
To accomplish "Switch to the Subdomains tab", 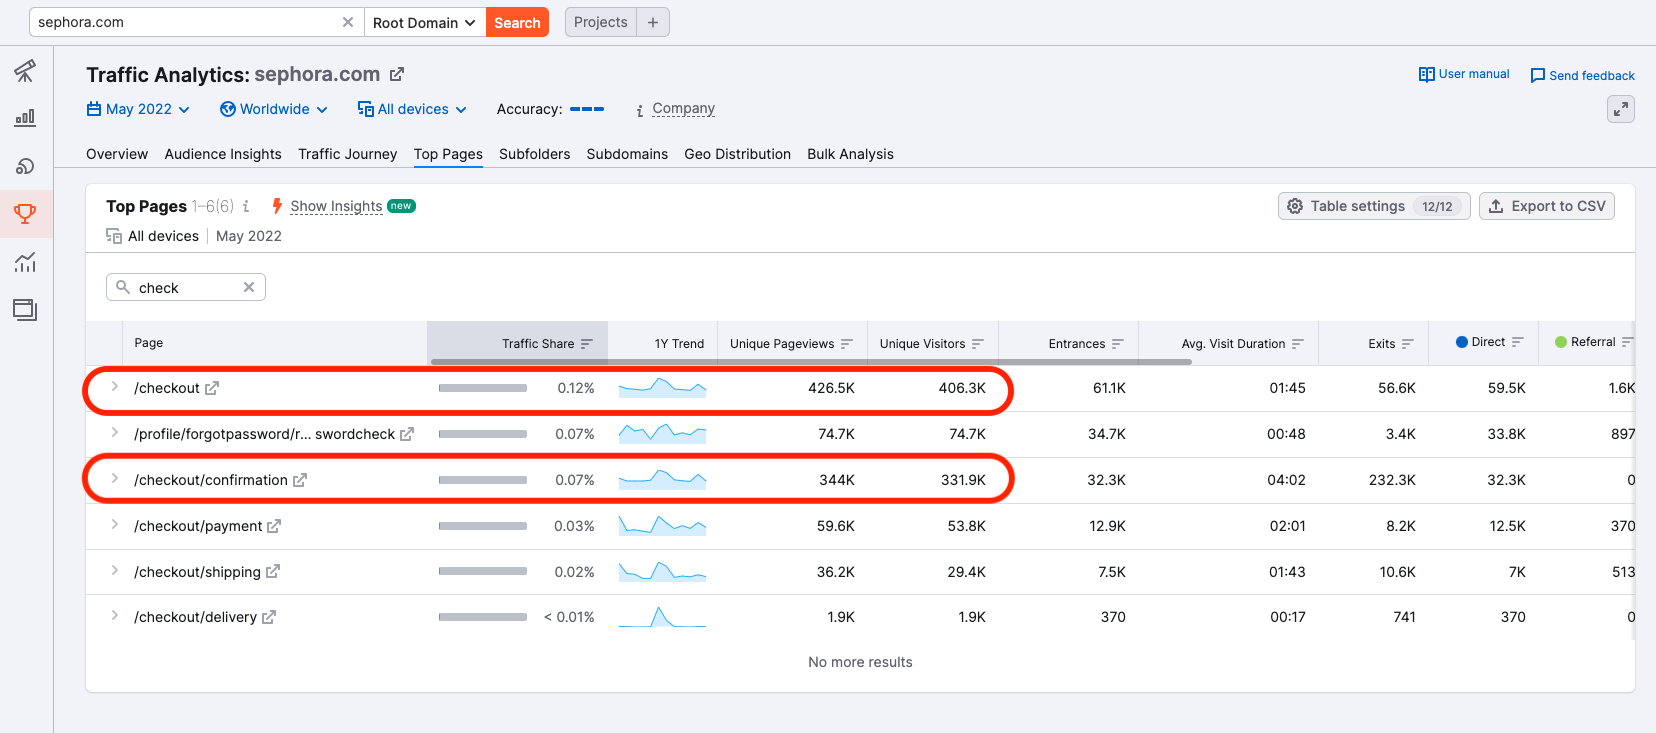I will click(627, 154).
